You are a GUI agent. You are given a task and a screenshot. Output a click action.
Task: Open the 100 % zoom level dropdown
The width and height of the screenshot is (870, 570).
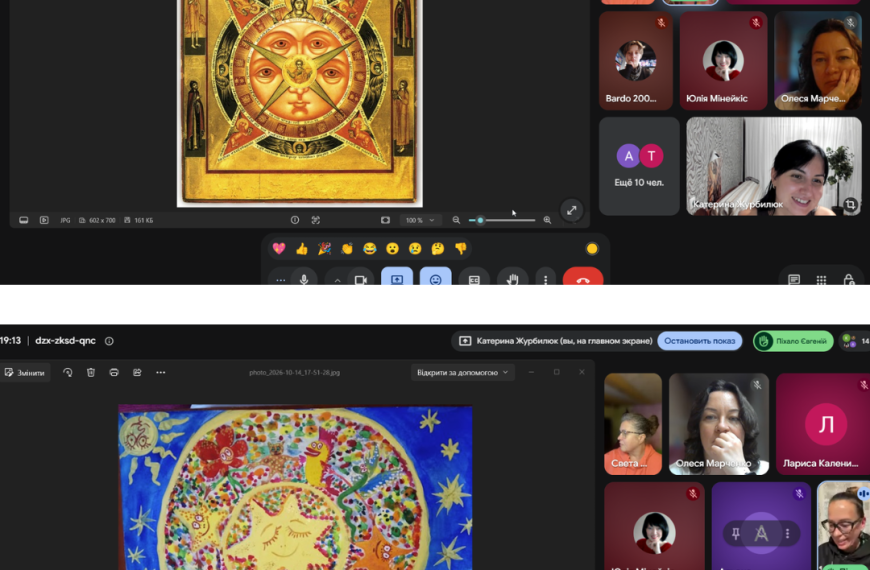420,220
